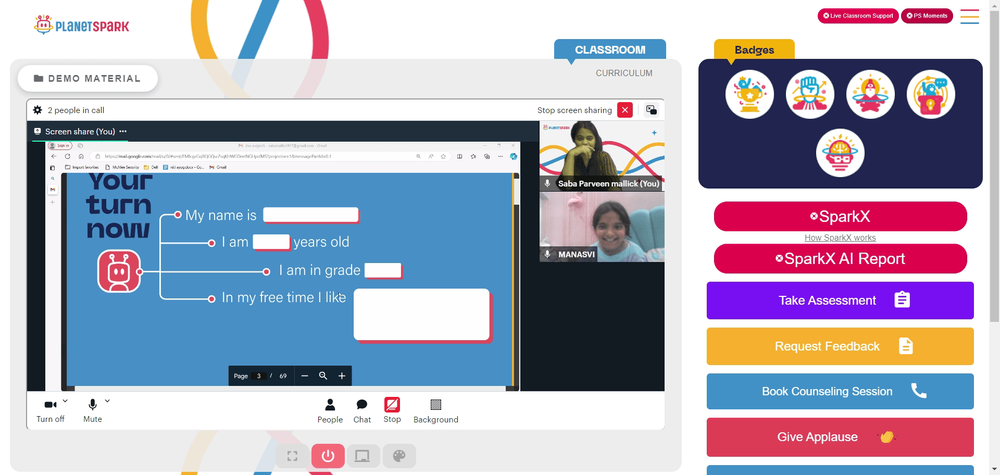Viewport: 1000px width, 475px height.
Task: Award the raised fist badge
Action: click(810, 94)
